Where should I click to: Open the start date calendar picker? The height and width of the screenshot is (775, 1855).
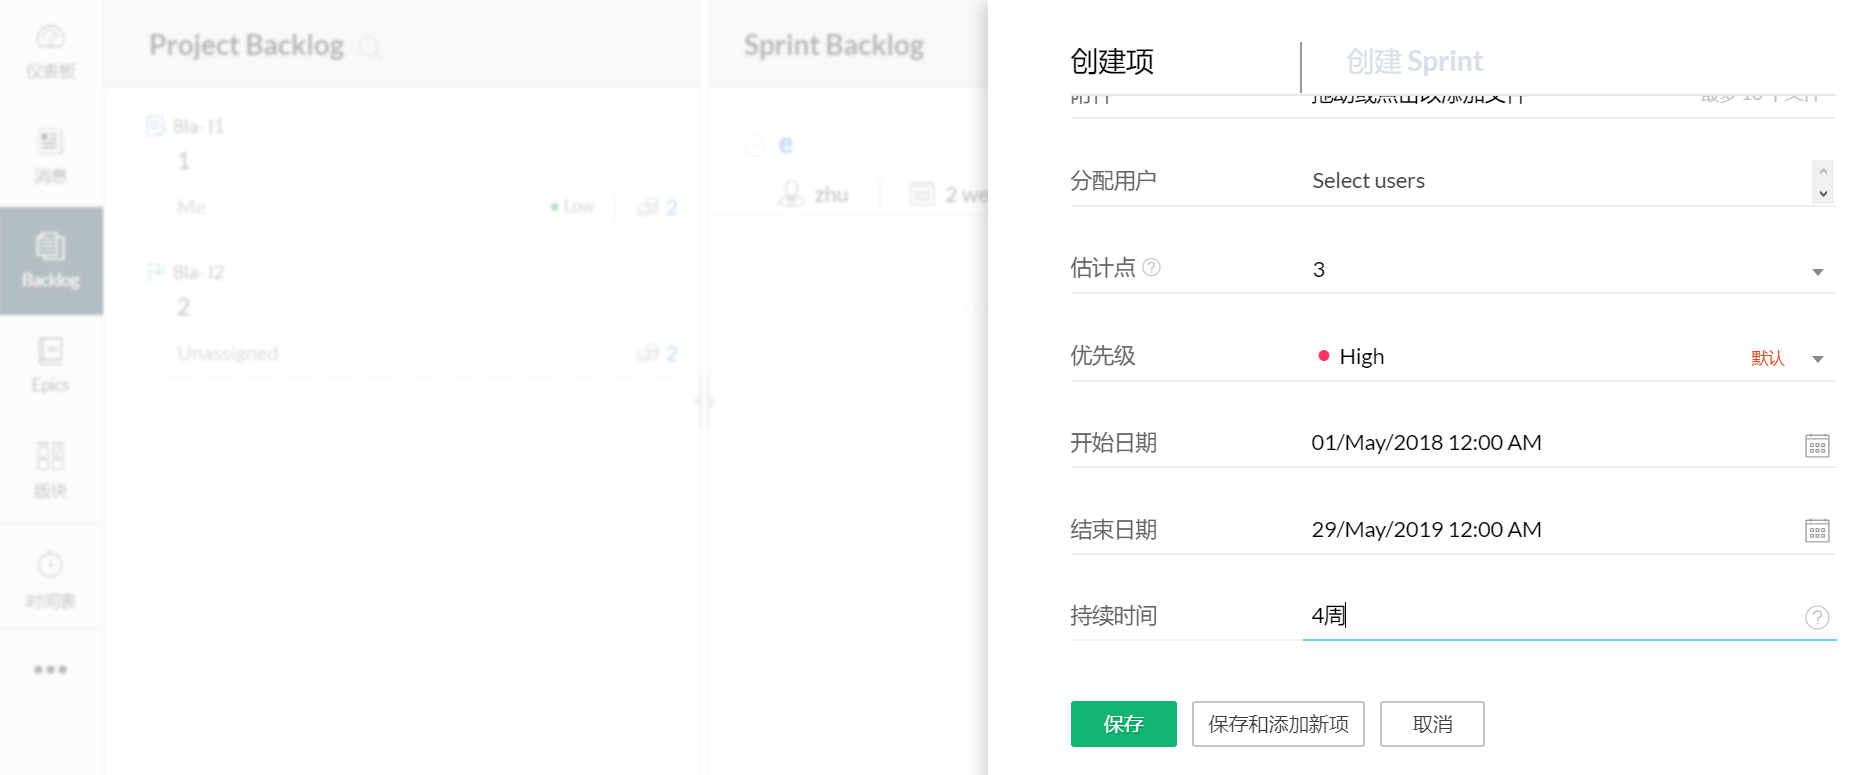pos(1816,445)
